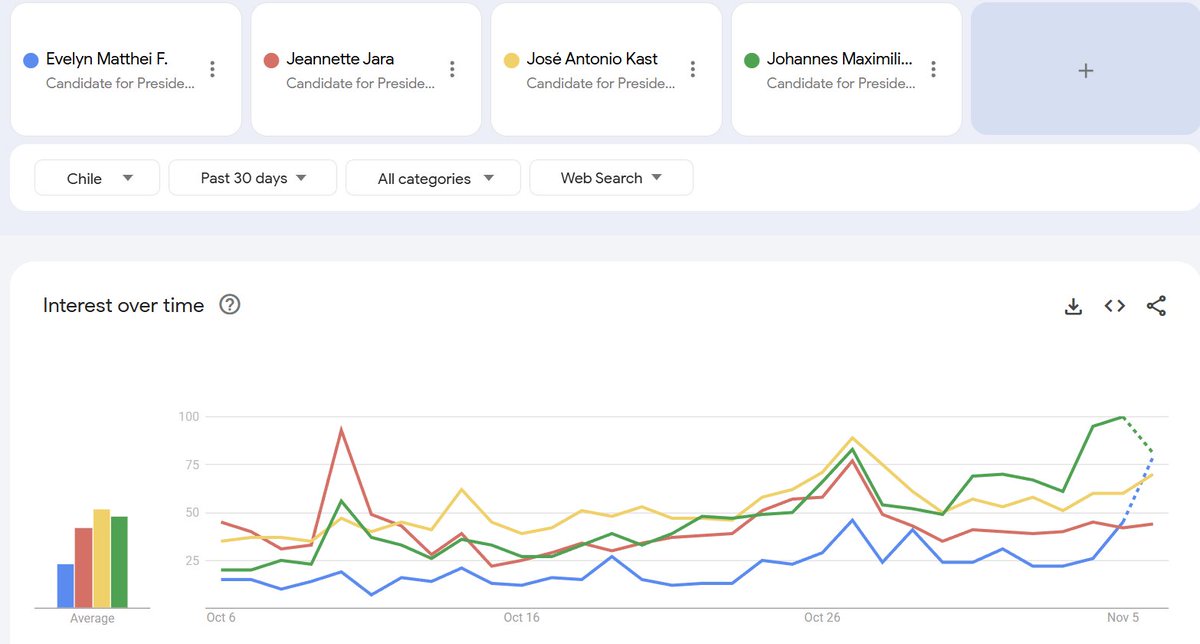This screenshot has height=644, width=1200.
Task: Open options menu for Evelyn Matthei F.
Action: point(212,69)
